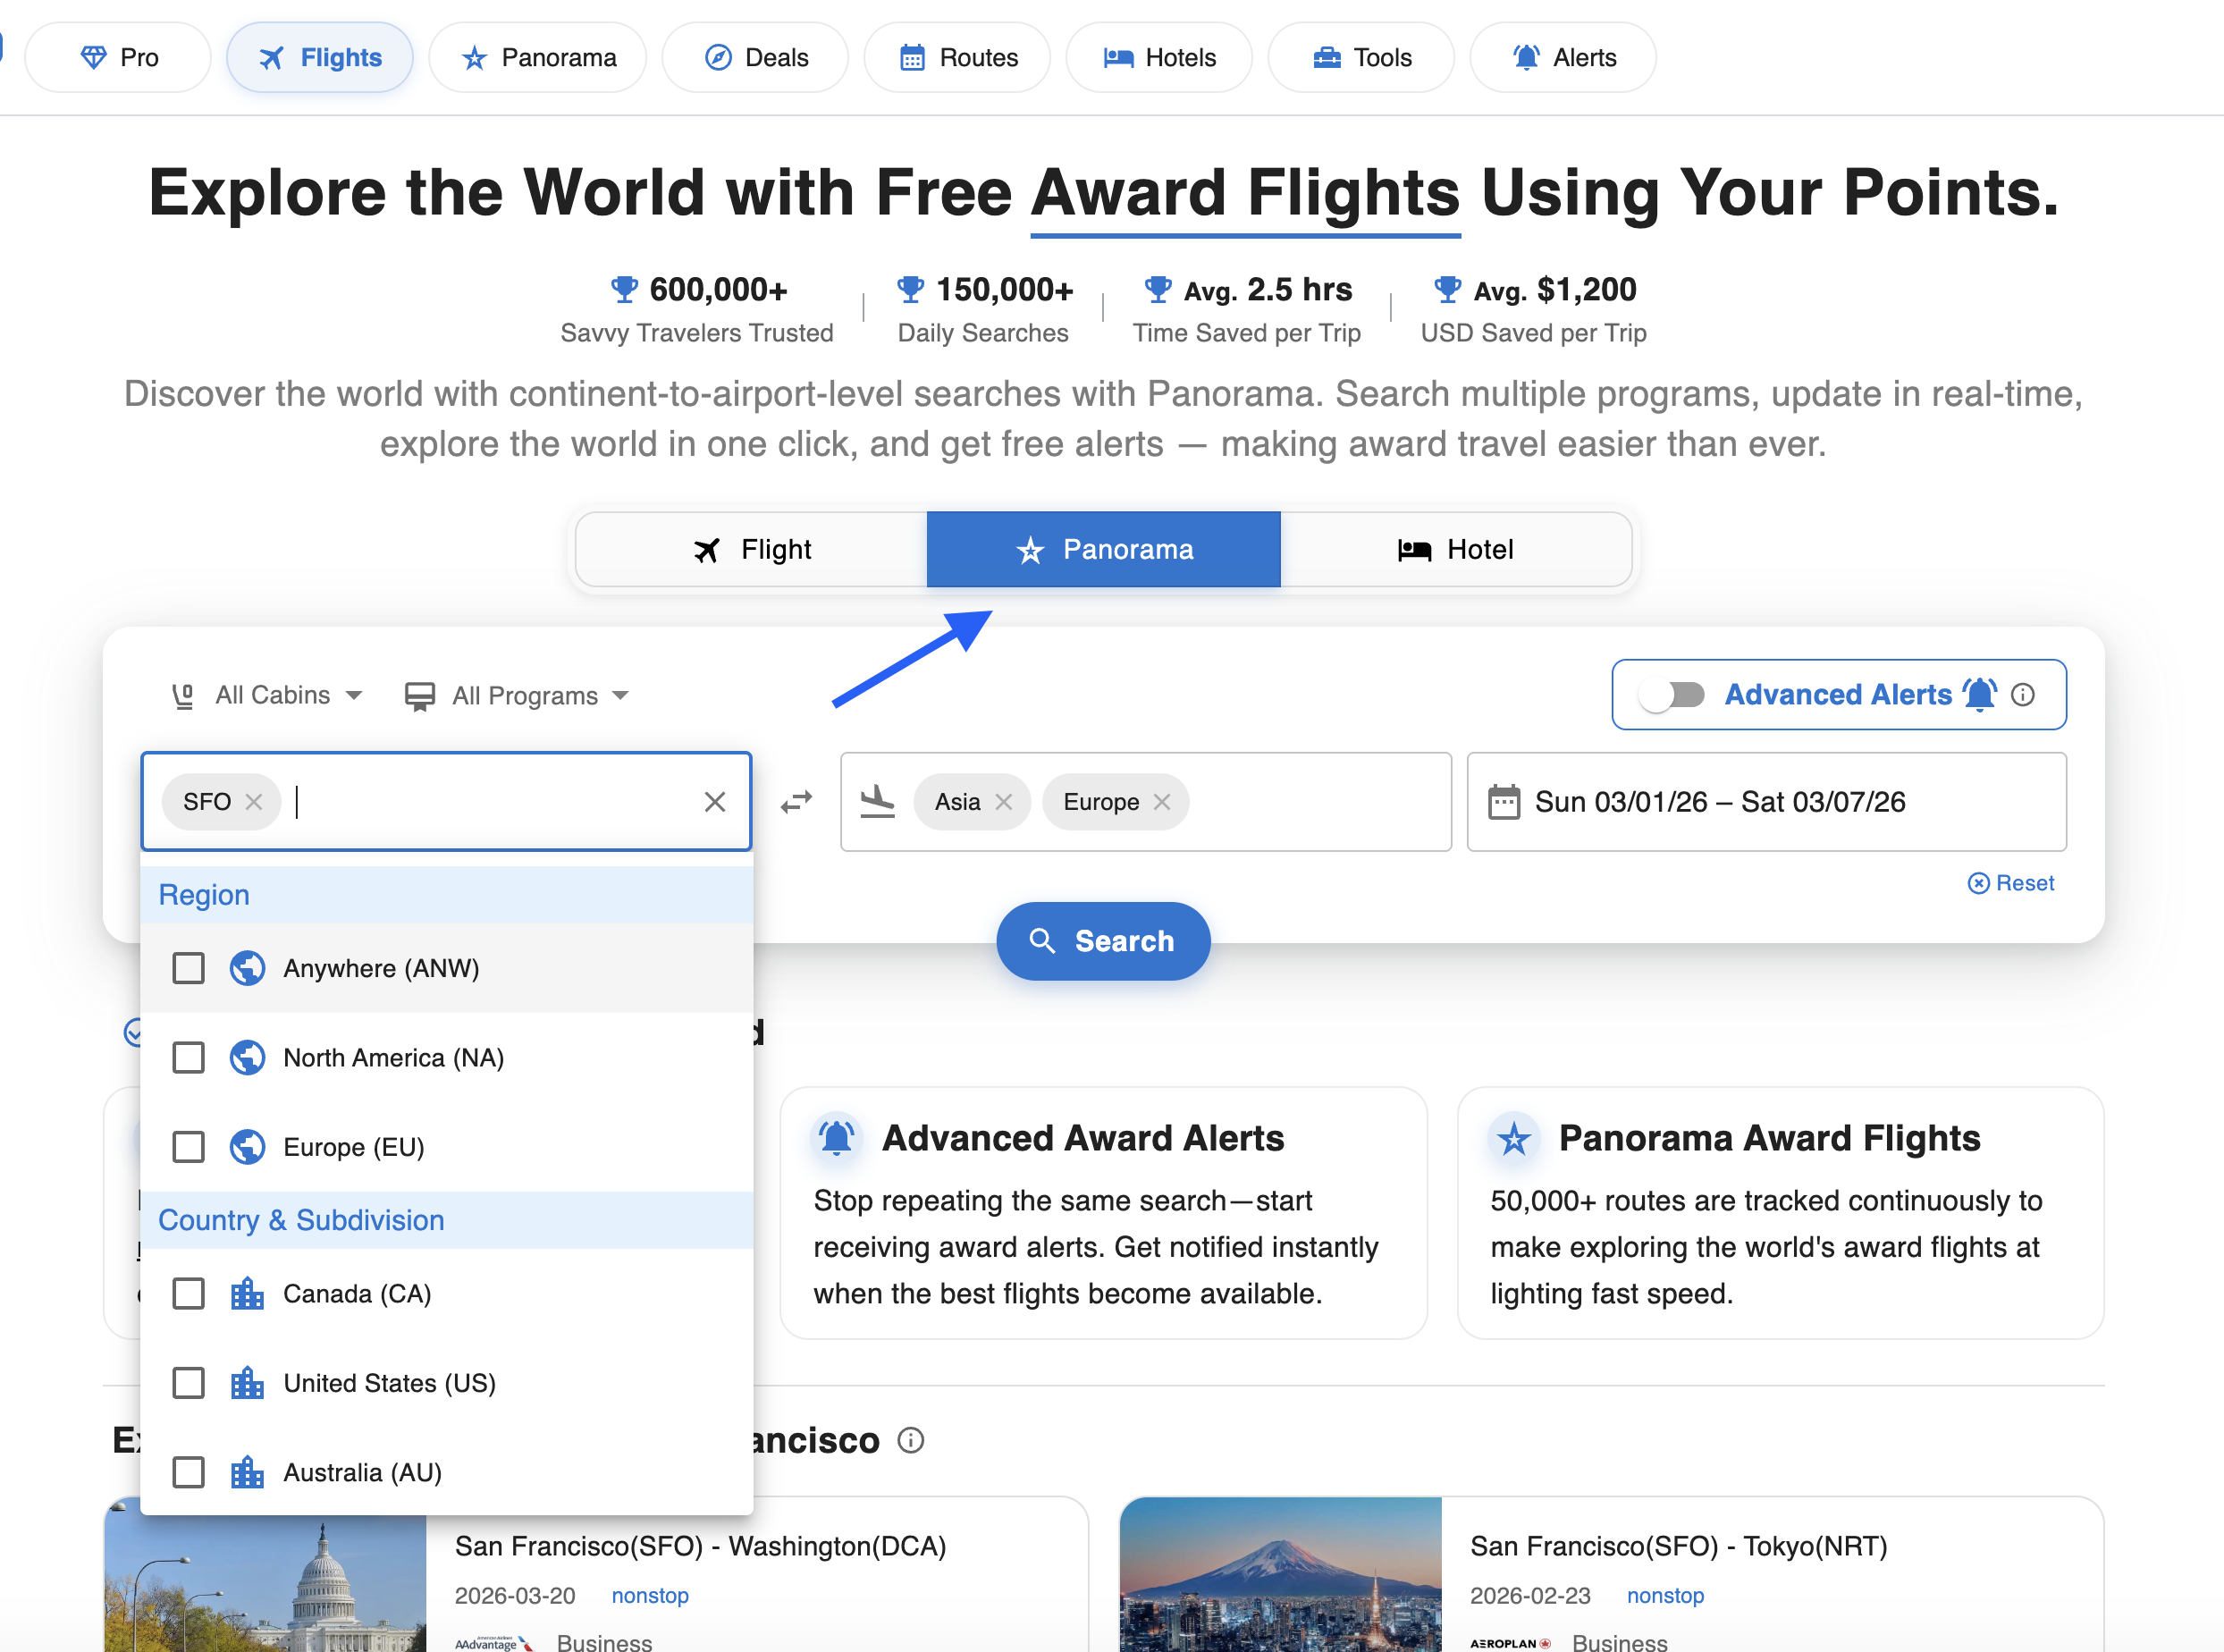Switch to the Hotel search tab
This screenshot has height=1652, width=2224.
tap(1456, 549)
